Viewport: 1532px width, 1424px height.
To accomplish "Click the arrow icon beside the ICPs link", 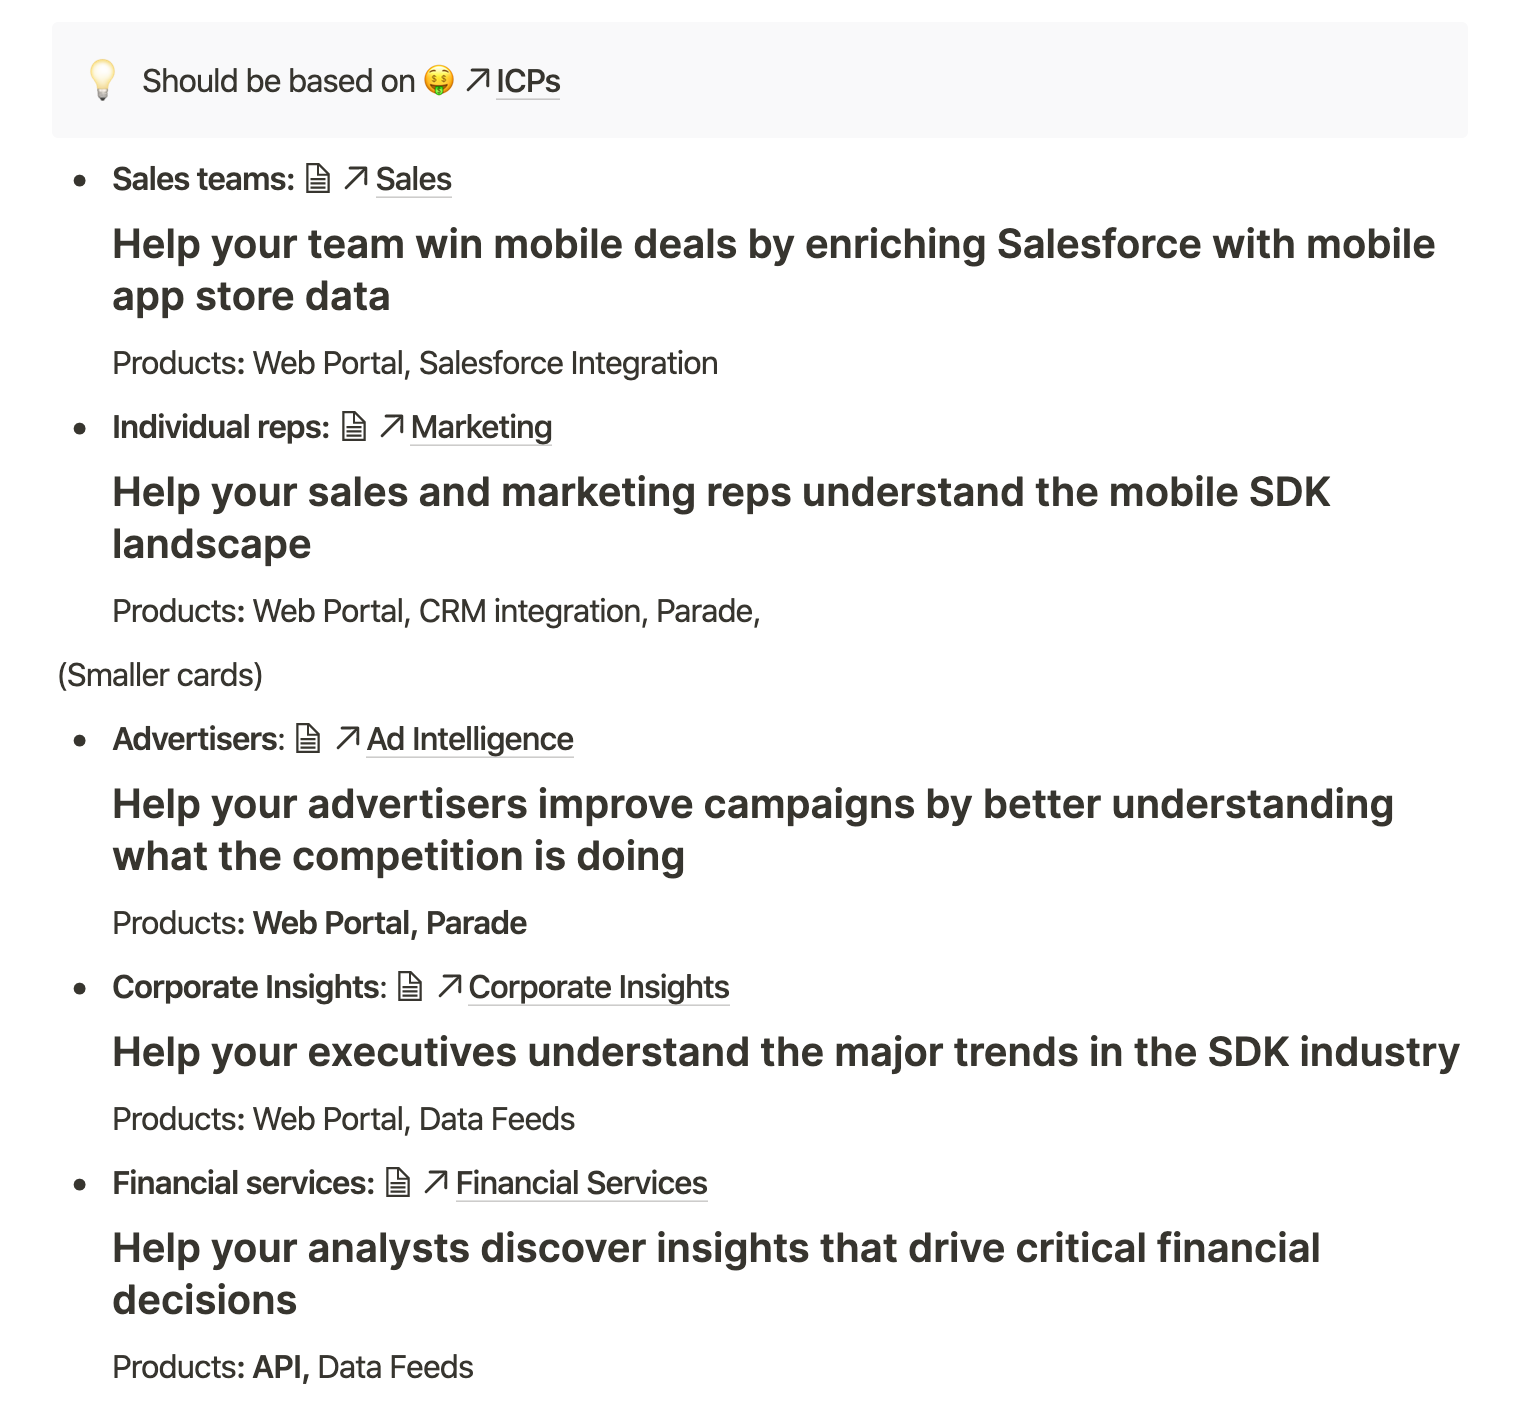I will click(x=478, y=80).
